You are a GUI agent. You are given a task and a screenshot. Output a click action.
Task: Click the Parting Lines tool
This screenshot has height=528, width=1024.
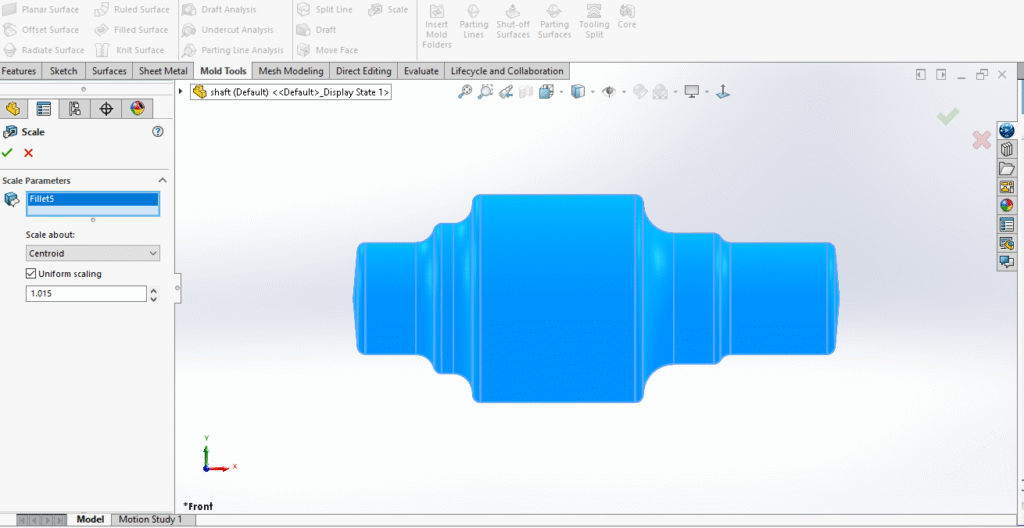[x=473, y=21]
